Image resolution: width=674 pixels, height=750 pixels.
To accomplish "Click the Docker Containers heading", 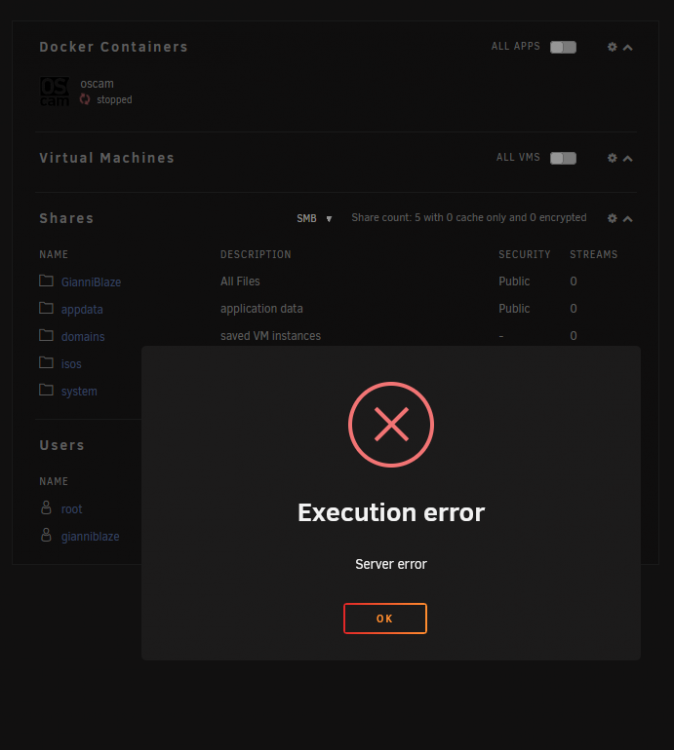I will 113,47.
